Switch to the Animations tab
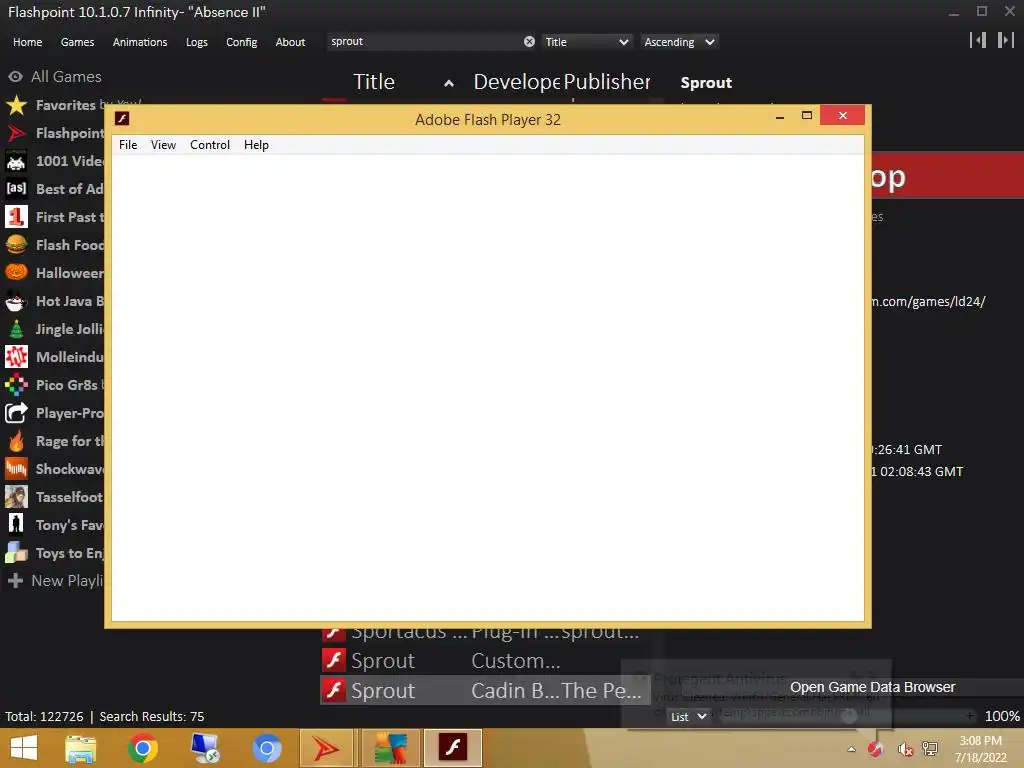The width and height of the screenshot is (1024, 768). pos(140,42)
